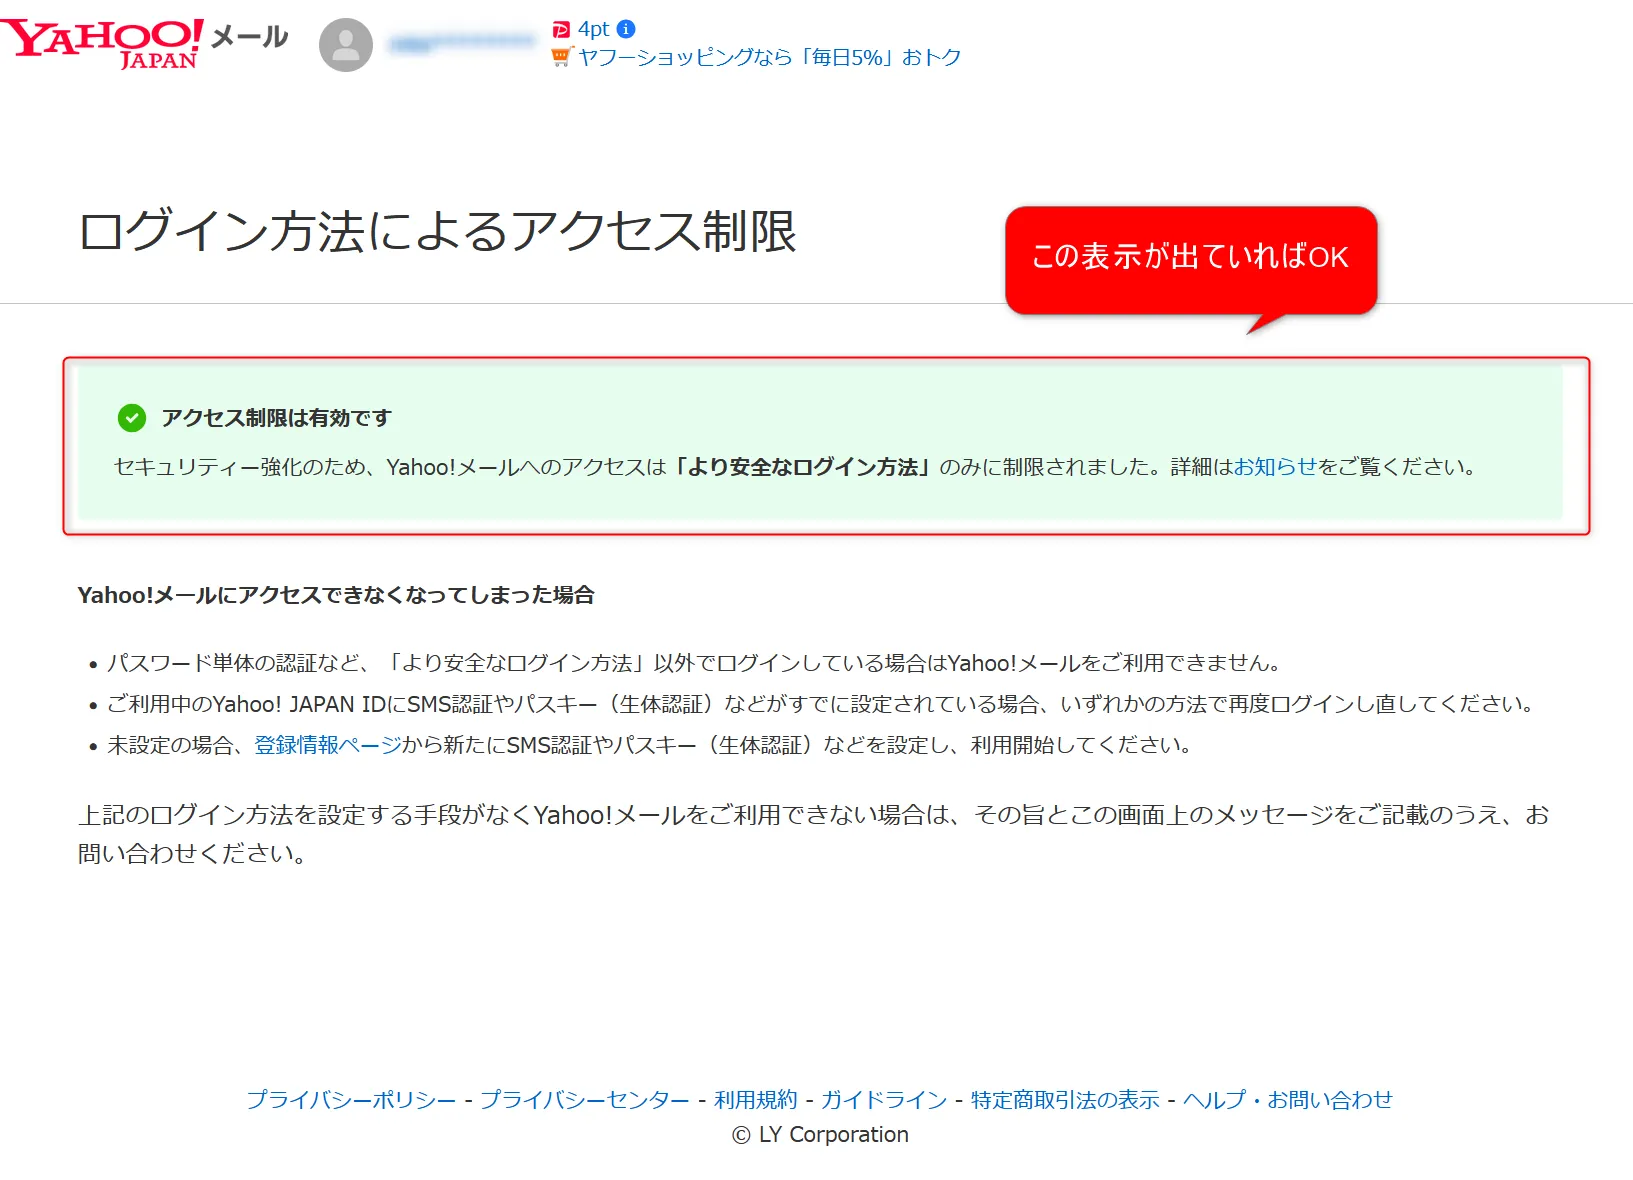This screenshot has height=1180, width=1633.
Task: Open the プライバシーポリシー footer link
Action: tap(351, 1100)
